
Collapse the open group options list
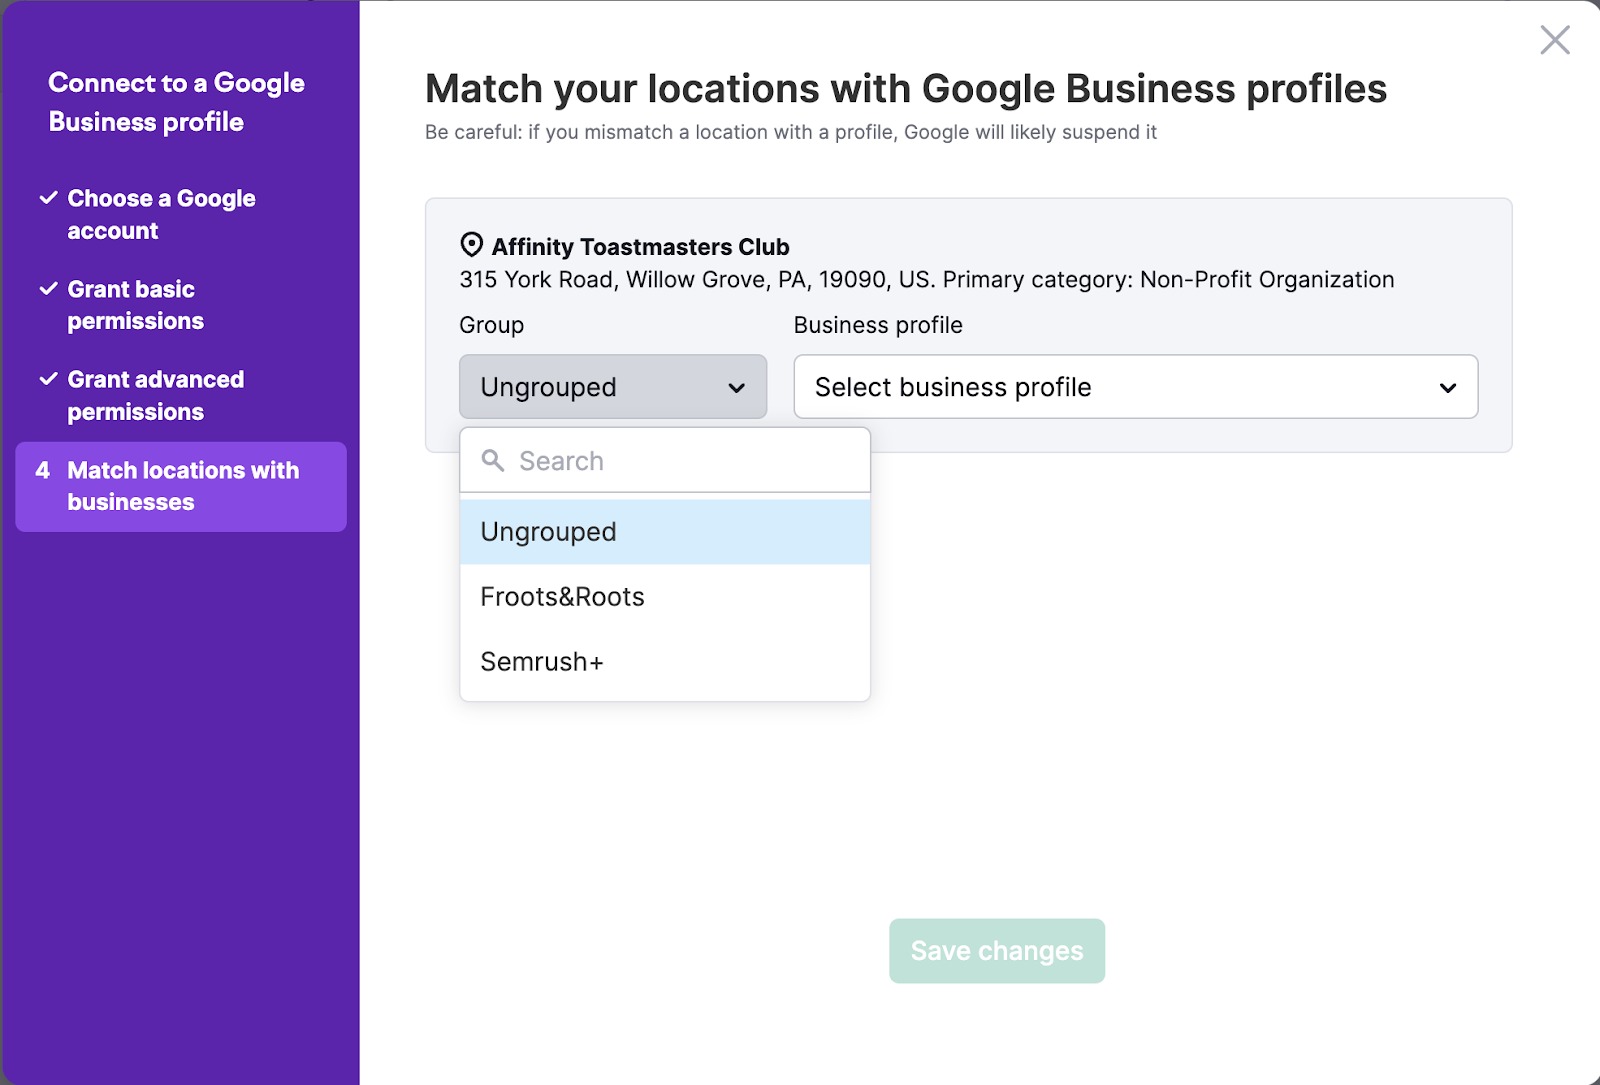612,387
